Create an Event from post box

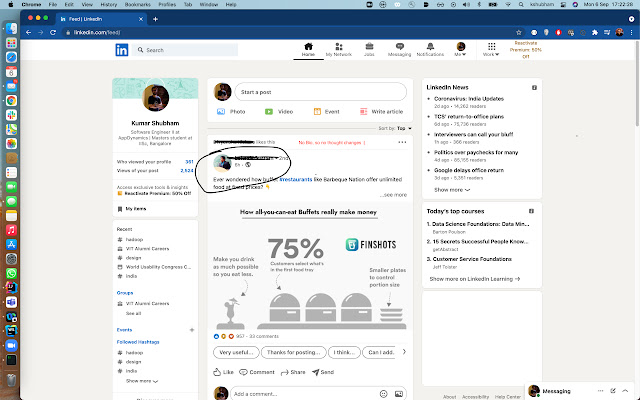click(x=327, y=111)
